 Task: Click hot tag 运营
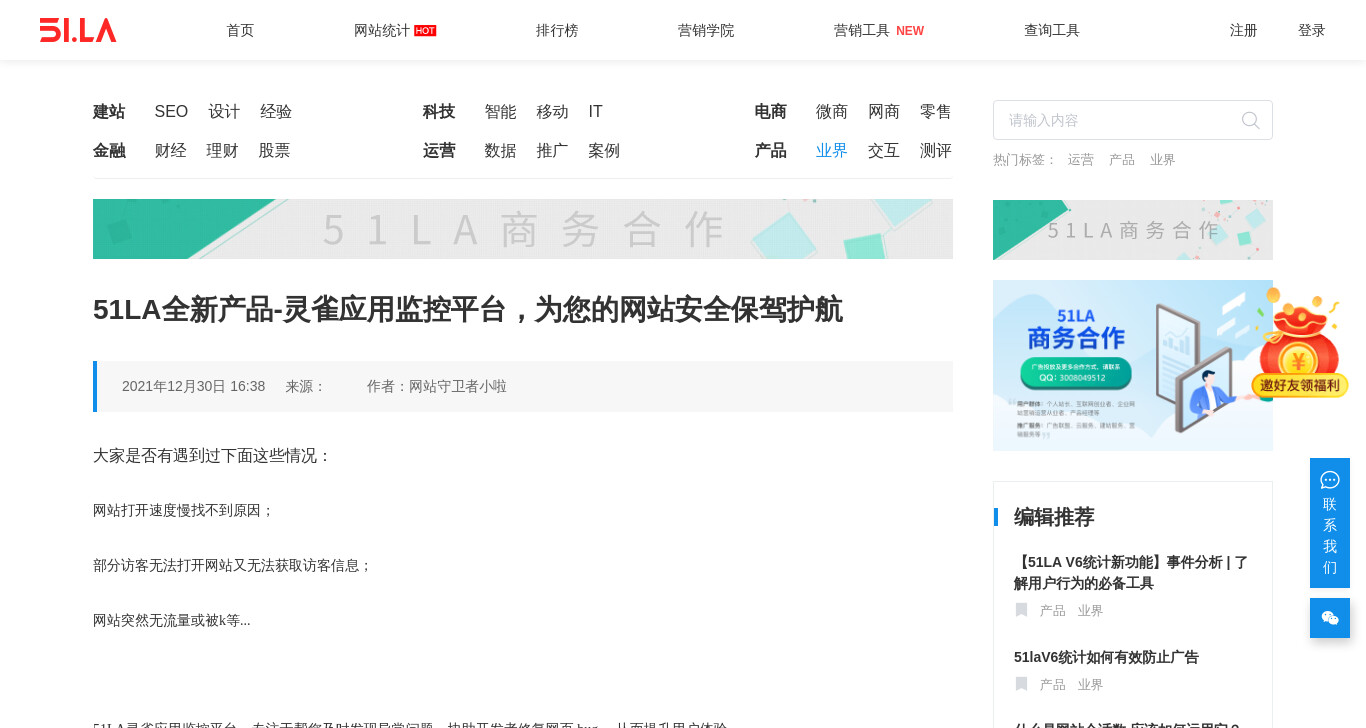point(1081,160)
